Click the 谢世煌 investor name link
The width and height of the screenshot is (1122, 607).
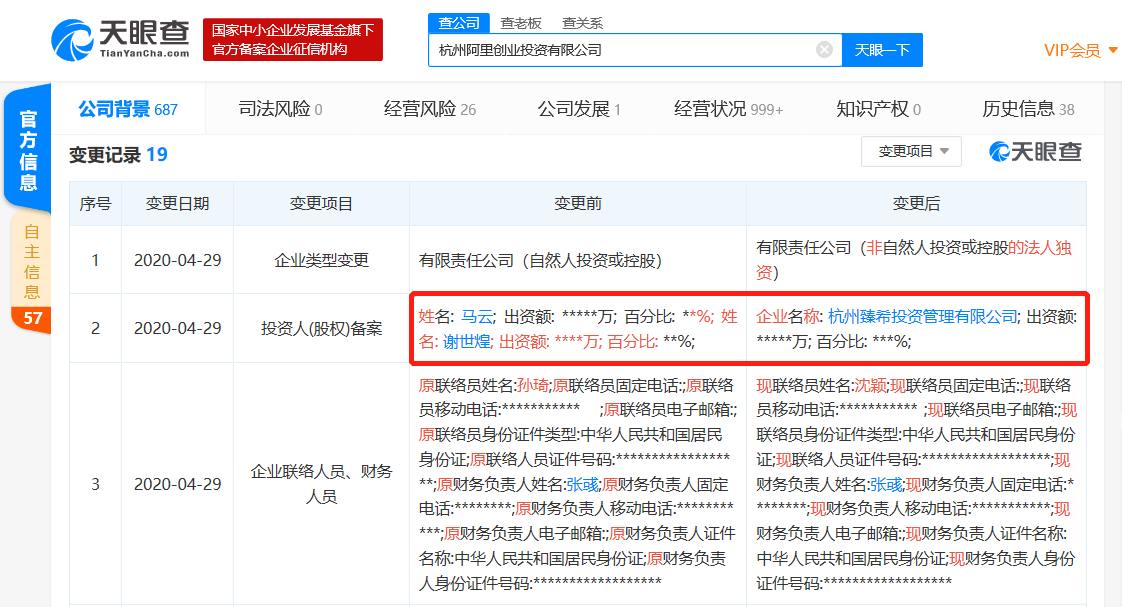(x=466, y=341)
